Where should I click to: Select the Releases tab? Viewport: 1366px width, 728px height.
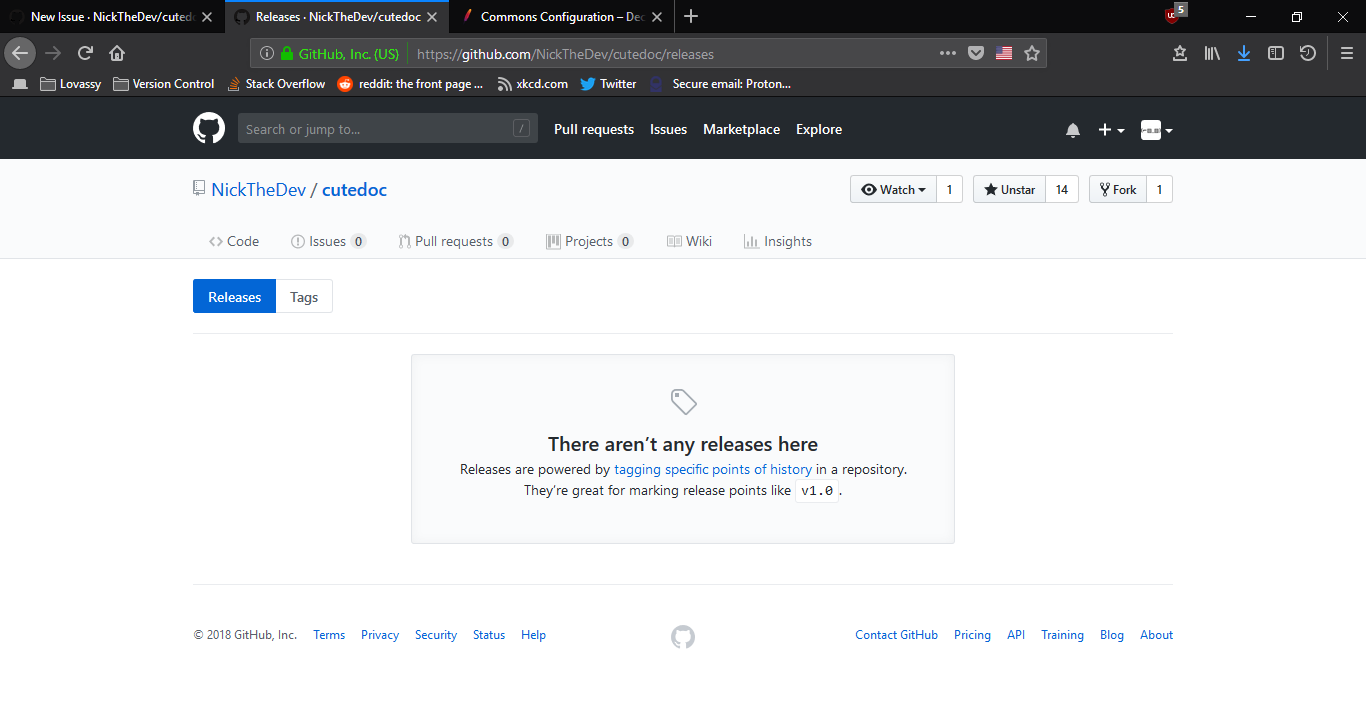(234, 297)
